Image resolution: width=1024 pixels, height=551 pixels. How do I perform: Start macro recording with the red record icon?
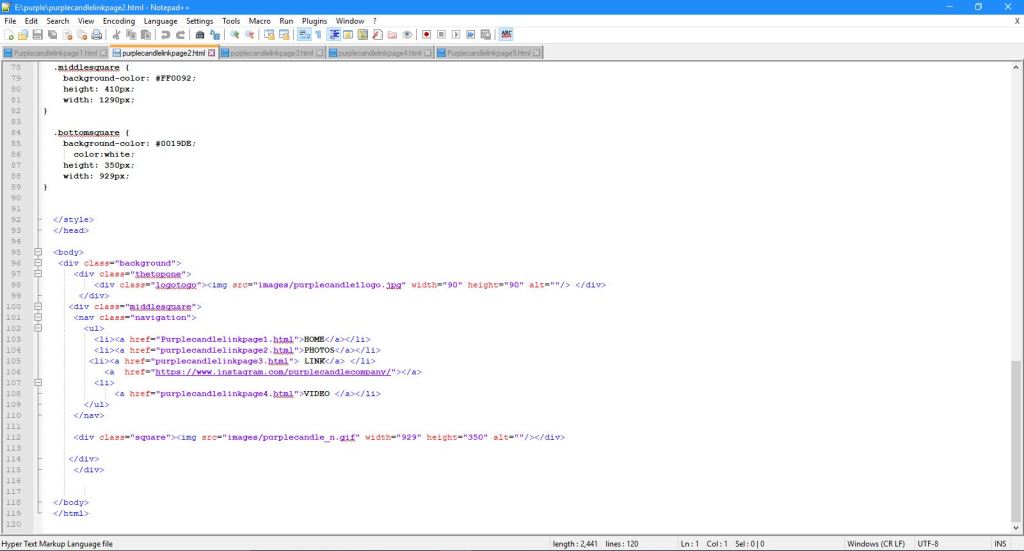pyautogui.click(x=426, y=34)
